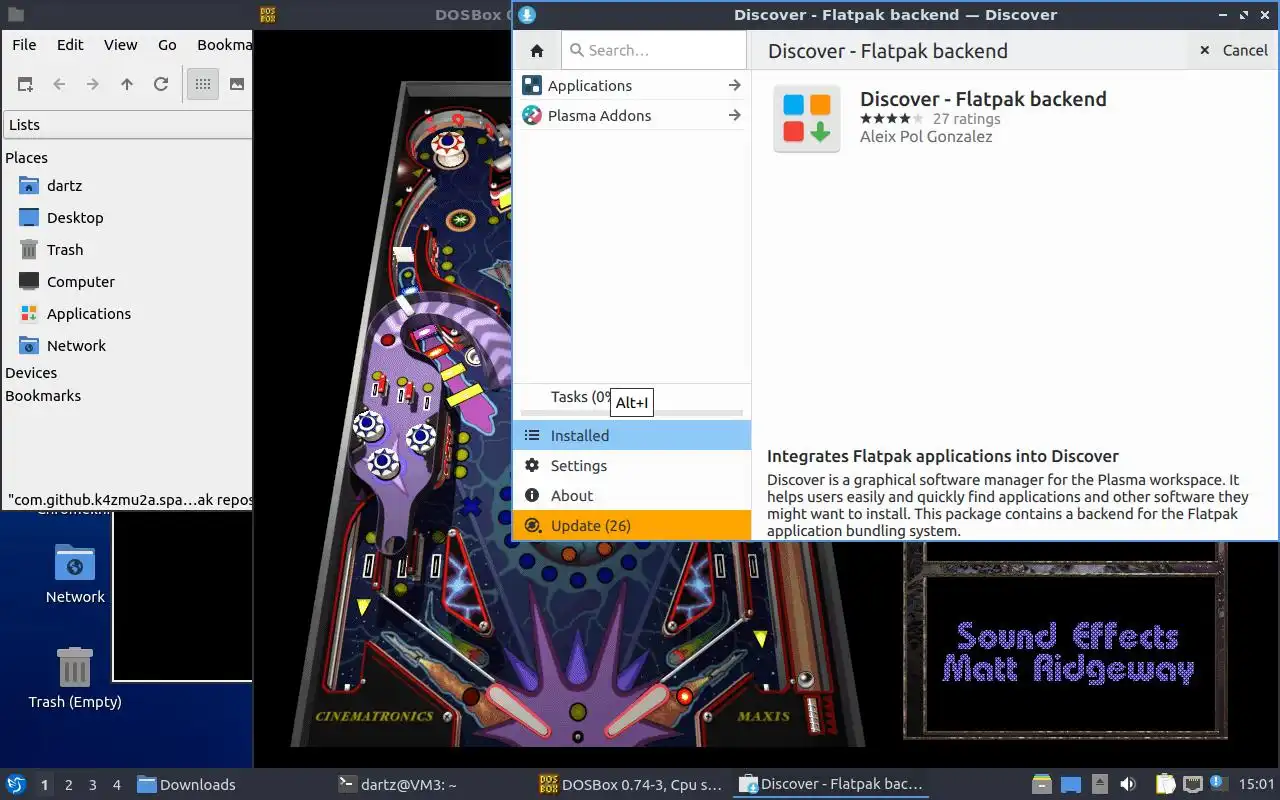
Task: Click the Installed list icon
Action: click(x=532, y=436)
